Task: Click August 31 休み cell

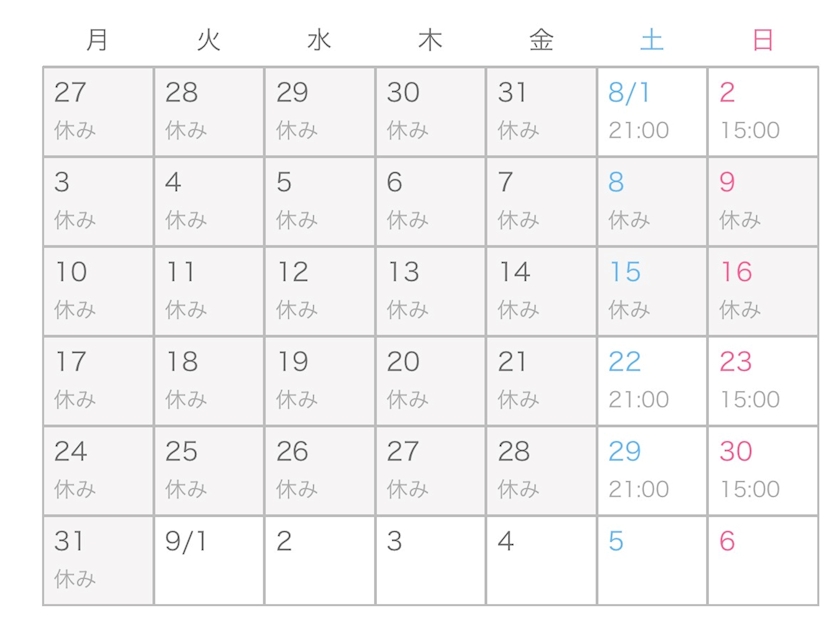Action: pos(98,561)
